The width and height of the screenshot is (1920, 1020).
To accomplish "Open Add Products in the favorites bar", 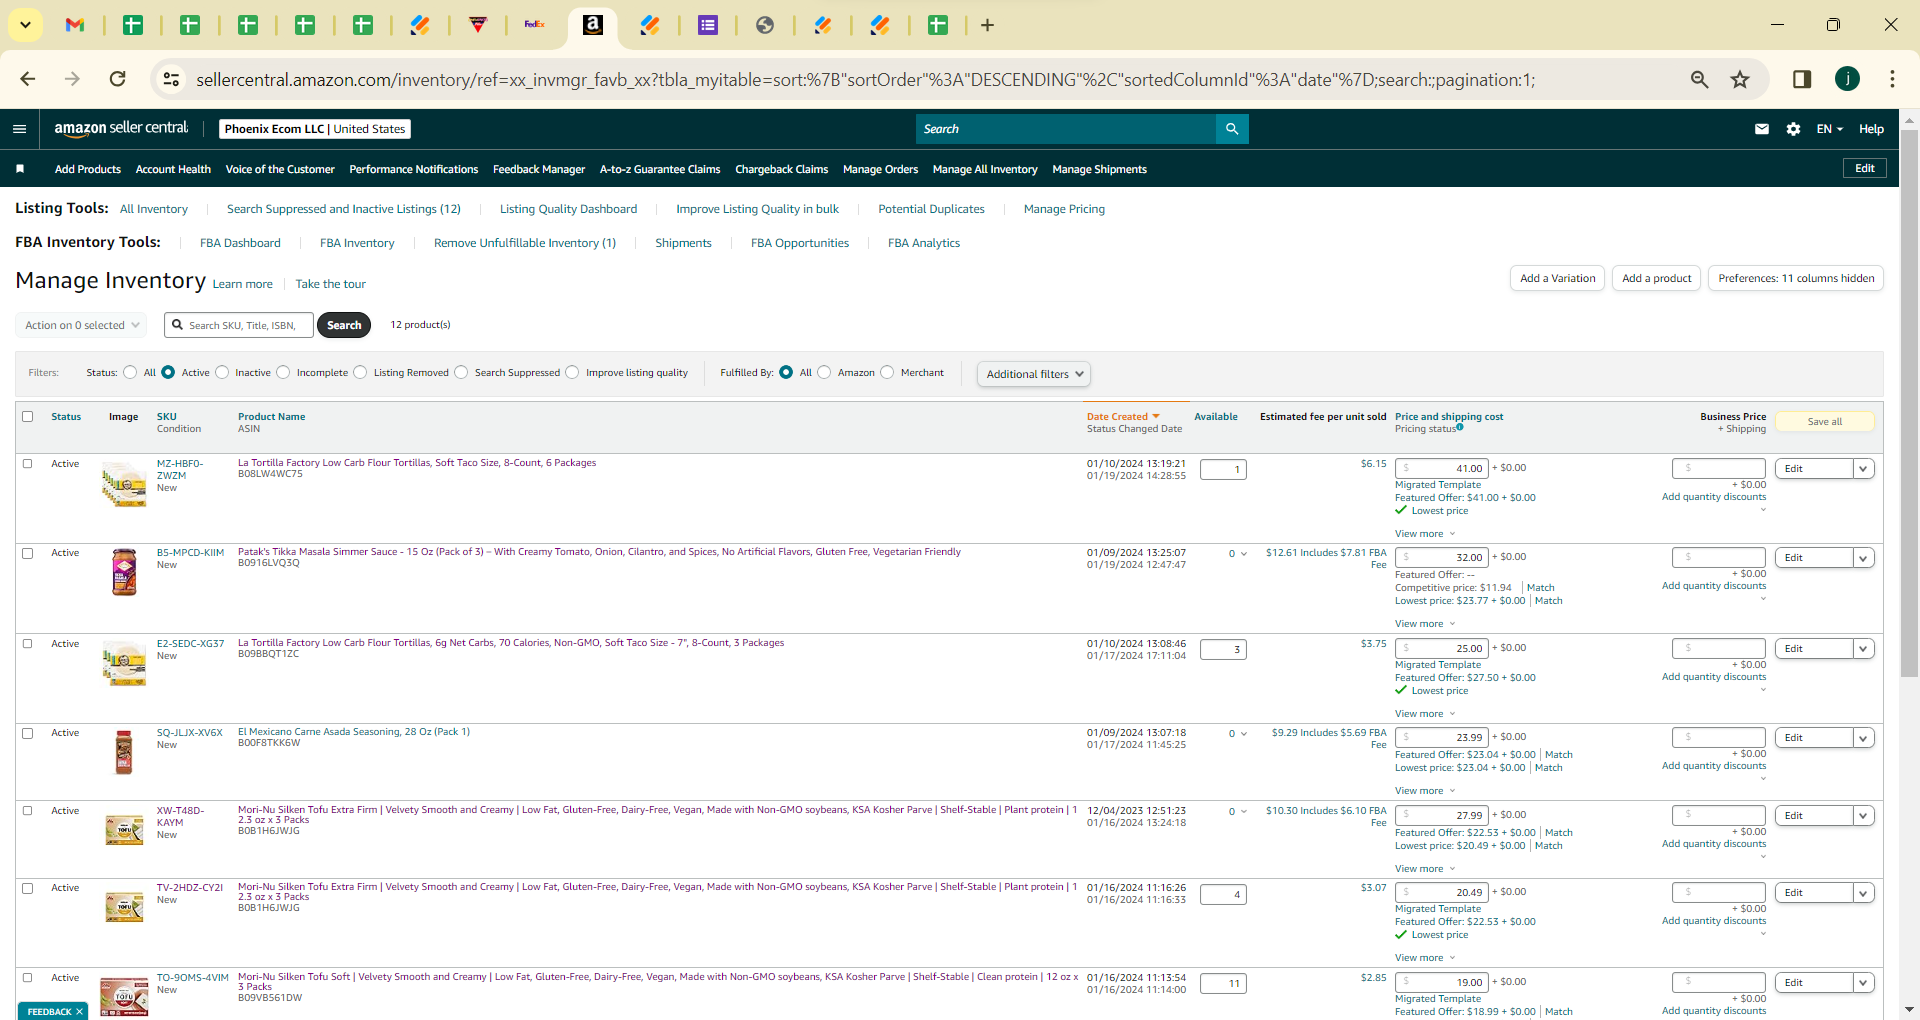I will [88, 169].
